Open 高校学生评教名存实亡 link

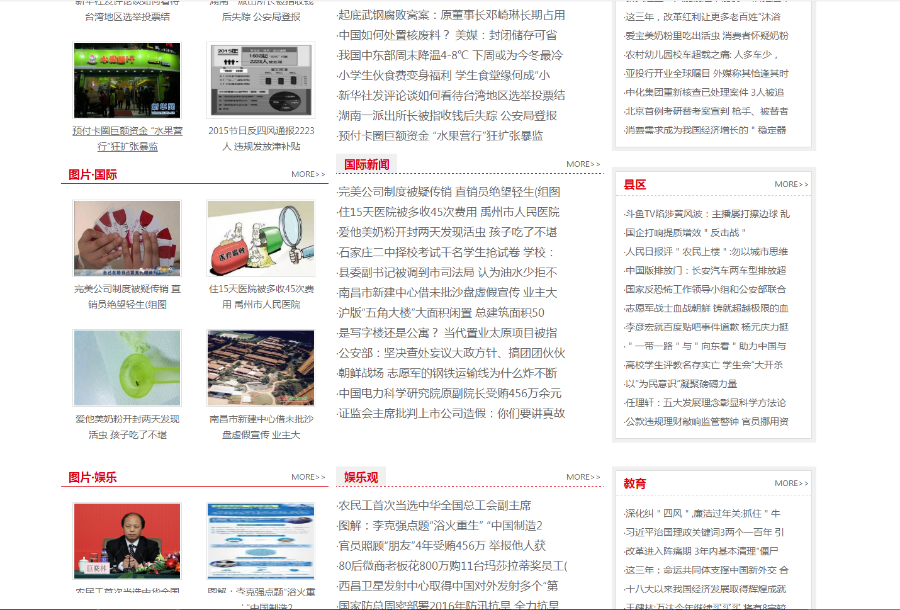pos(704,365)
